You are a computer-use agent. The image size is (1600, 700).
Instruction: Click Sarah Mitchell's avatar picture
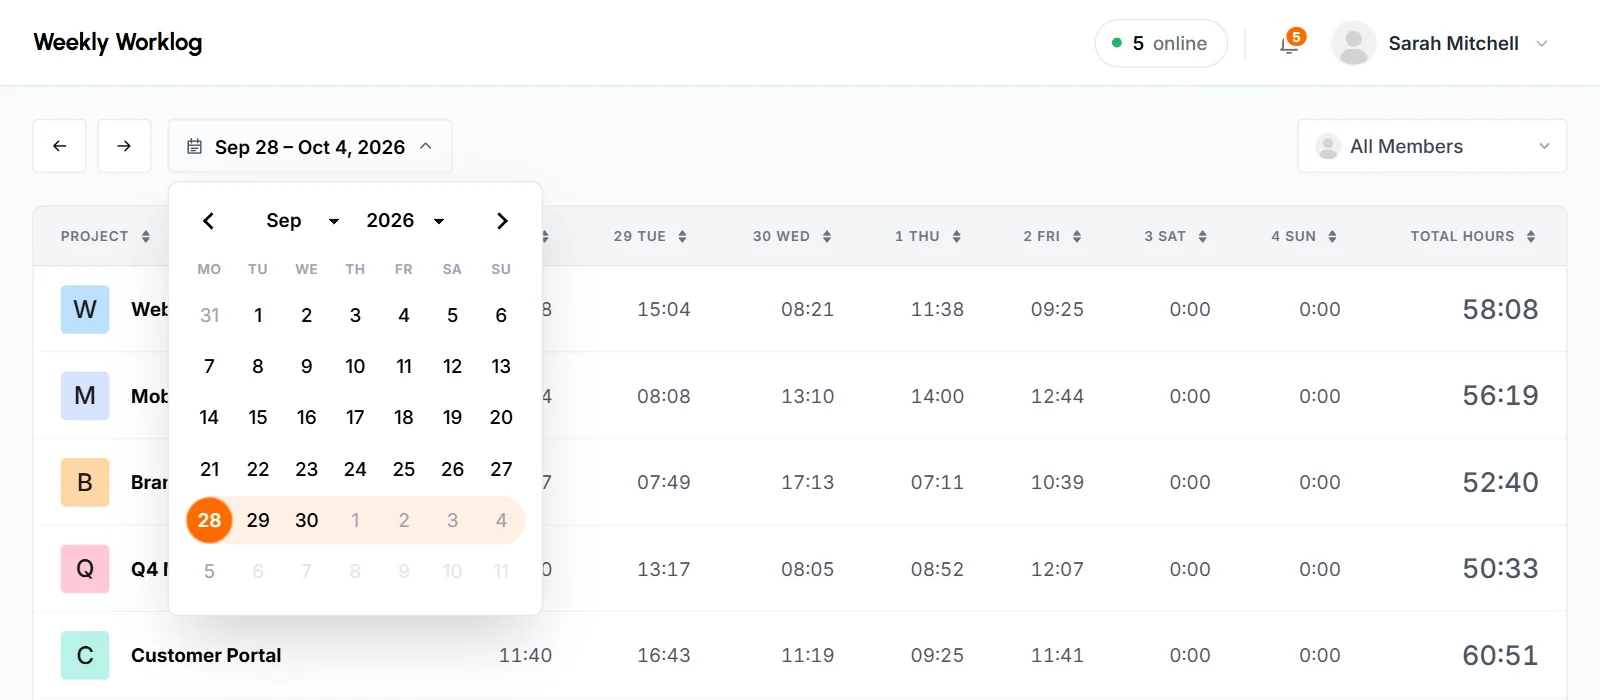(x=1354, y=44)
